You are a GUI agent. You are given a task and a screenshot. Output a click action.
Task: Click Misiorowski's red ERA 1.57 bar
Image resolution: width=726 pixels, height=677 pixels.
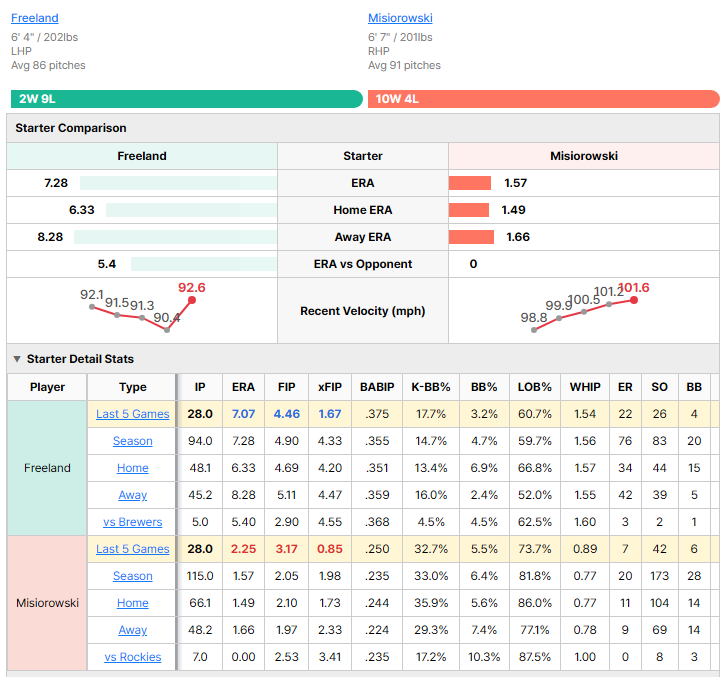point(469,183)
